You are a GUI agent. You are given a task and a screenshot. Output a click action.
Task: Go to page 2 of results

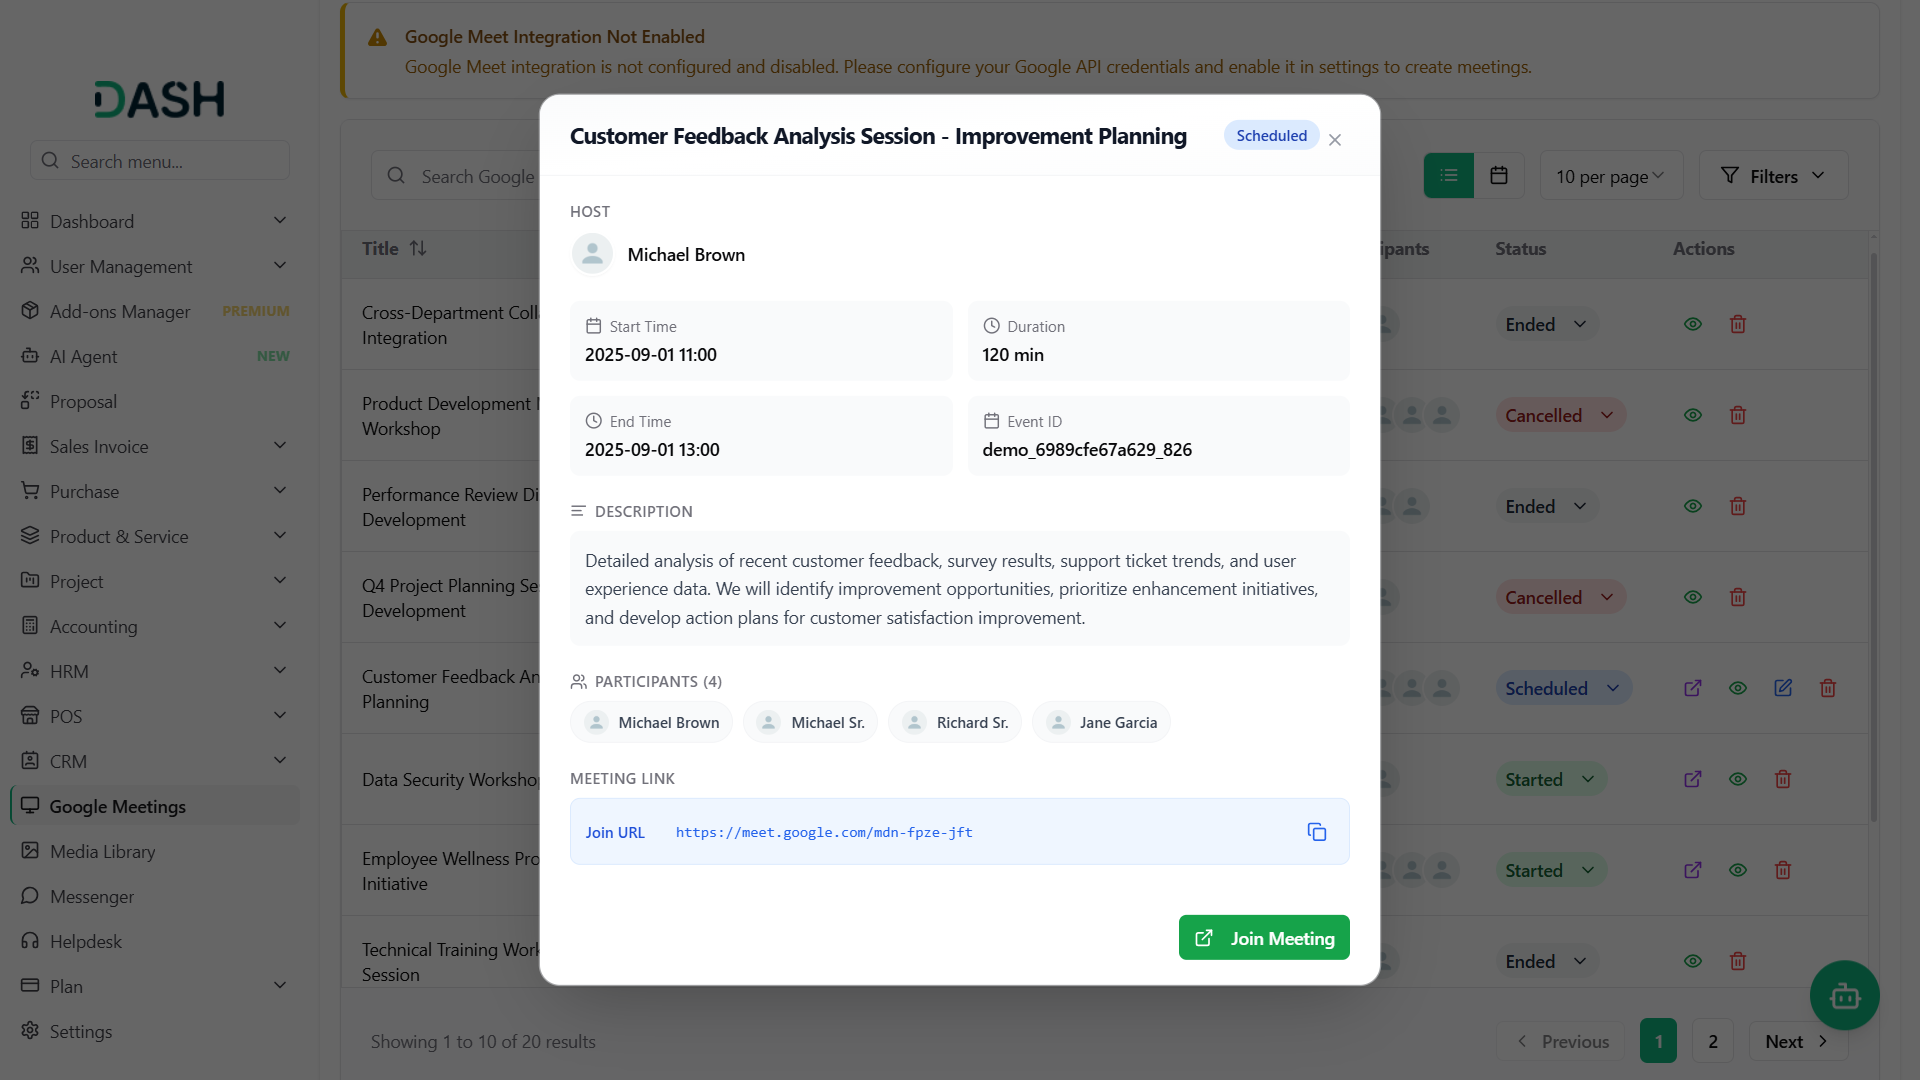coord(1713,1041)
